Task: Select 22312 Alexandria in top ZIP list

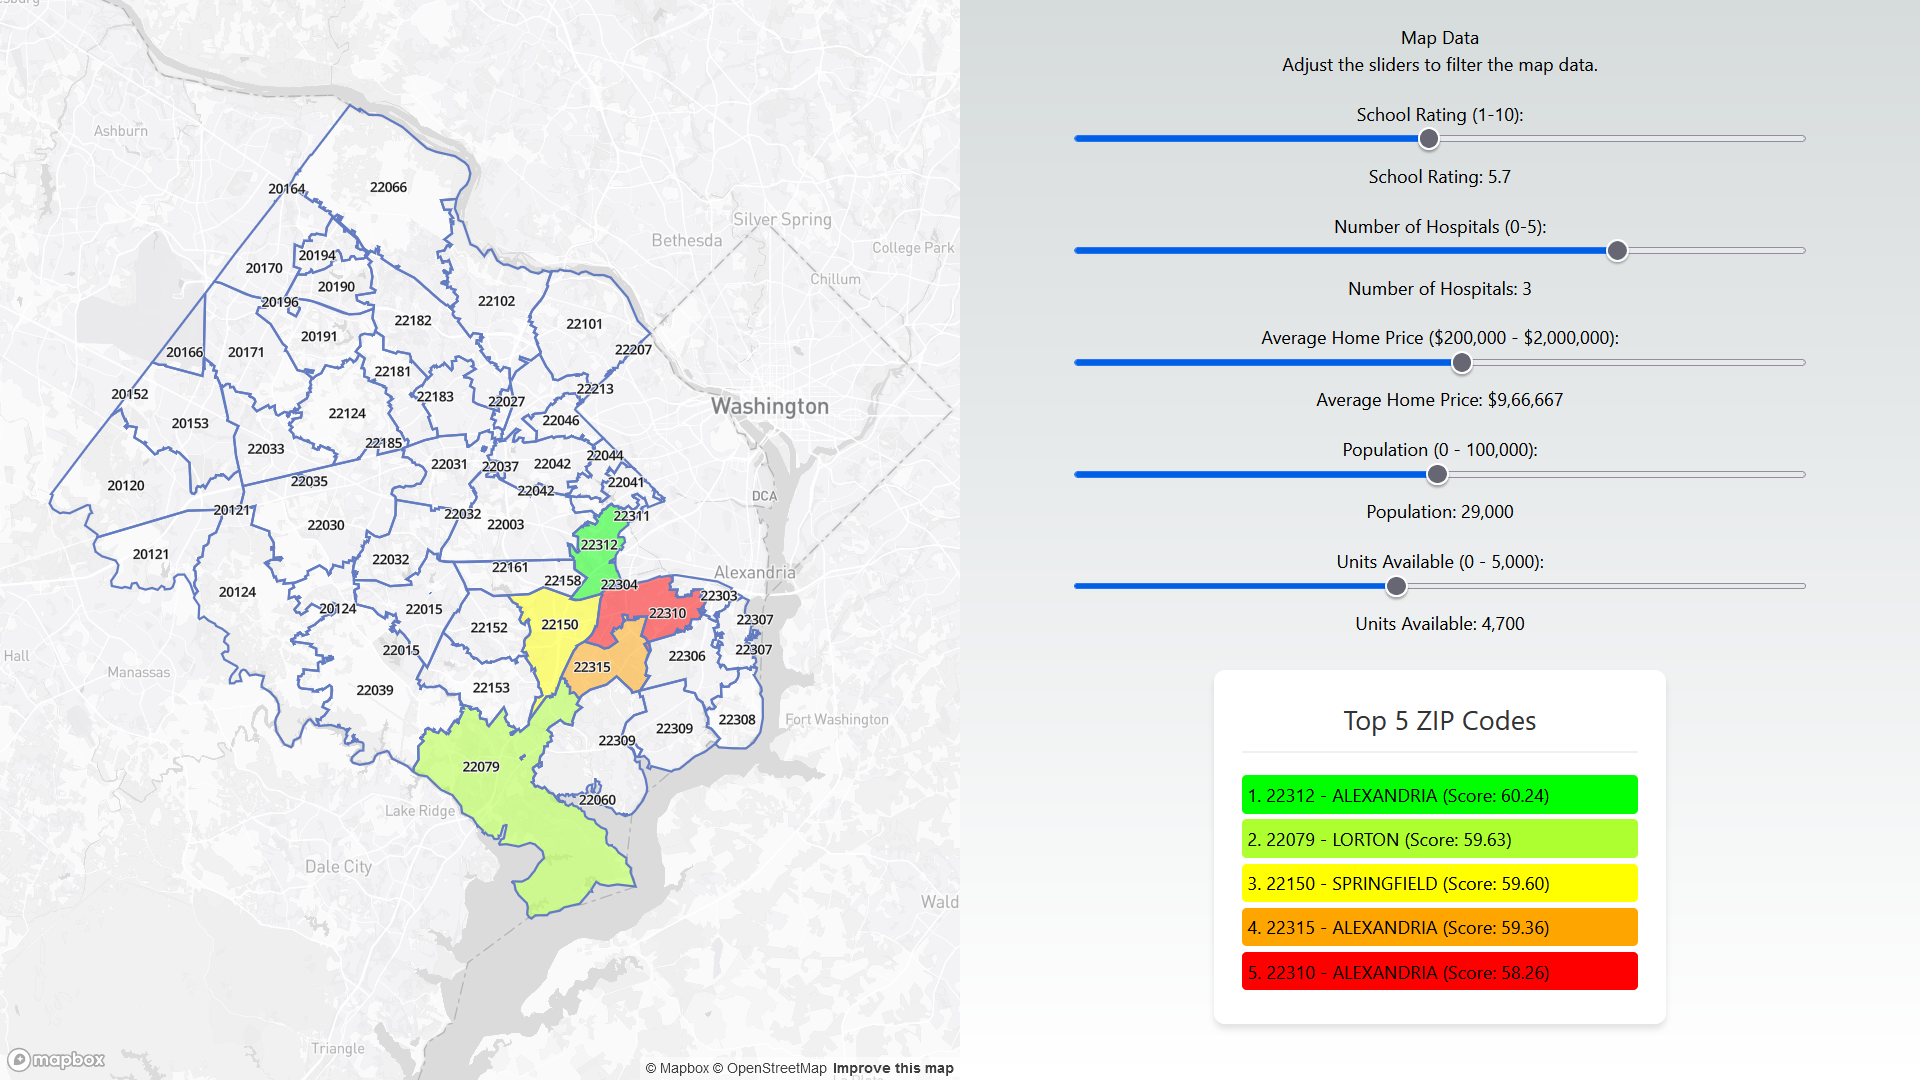Action: pyautogui.click(x=1438, y=795)
